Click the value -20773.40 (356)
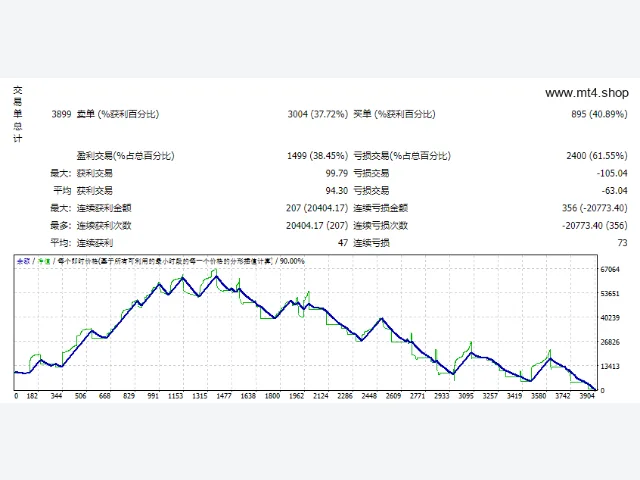This screenshot has height=480, width=640. coord(594,225)
